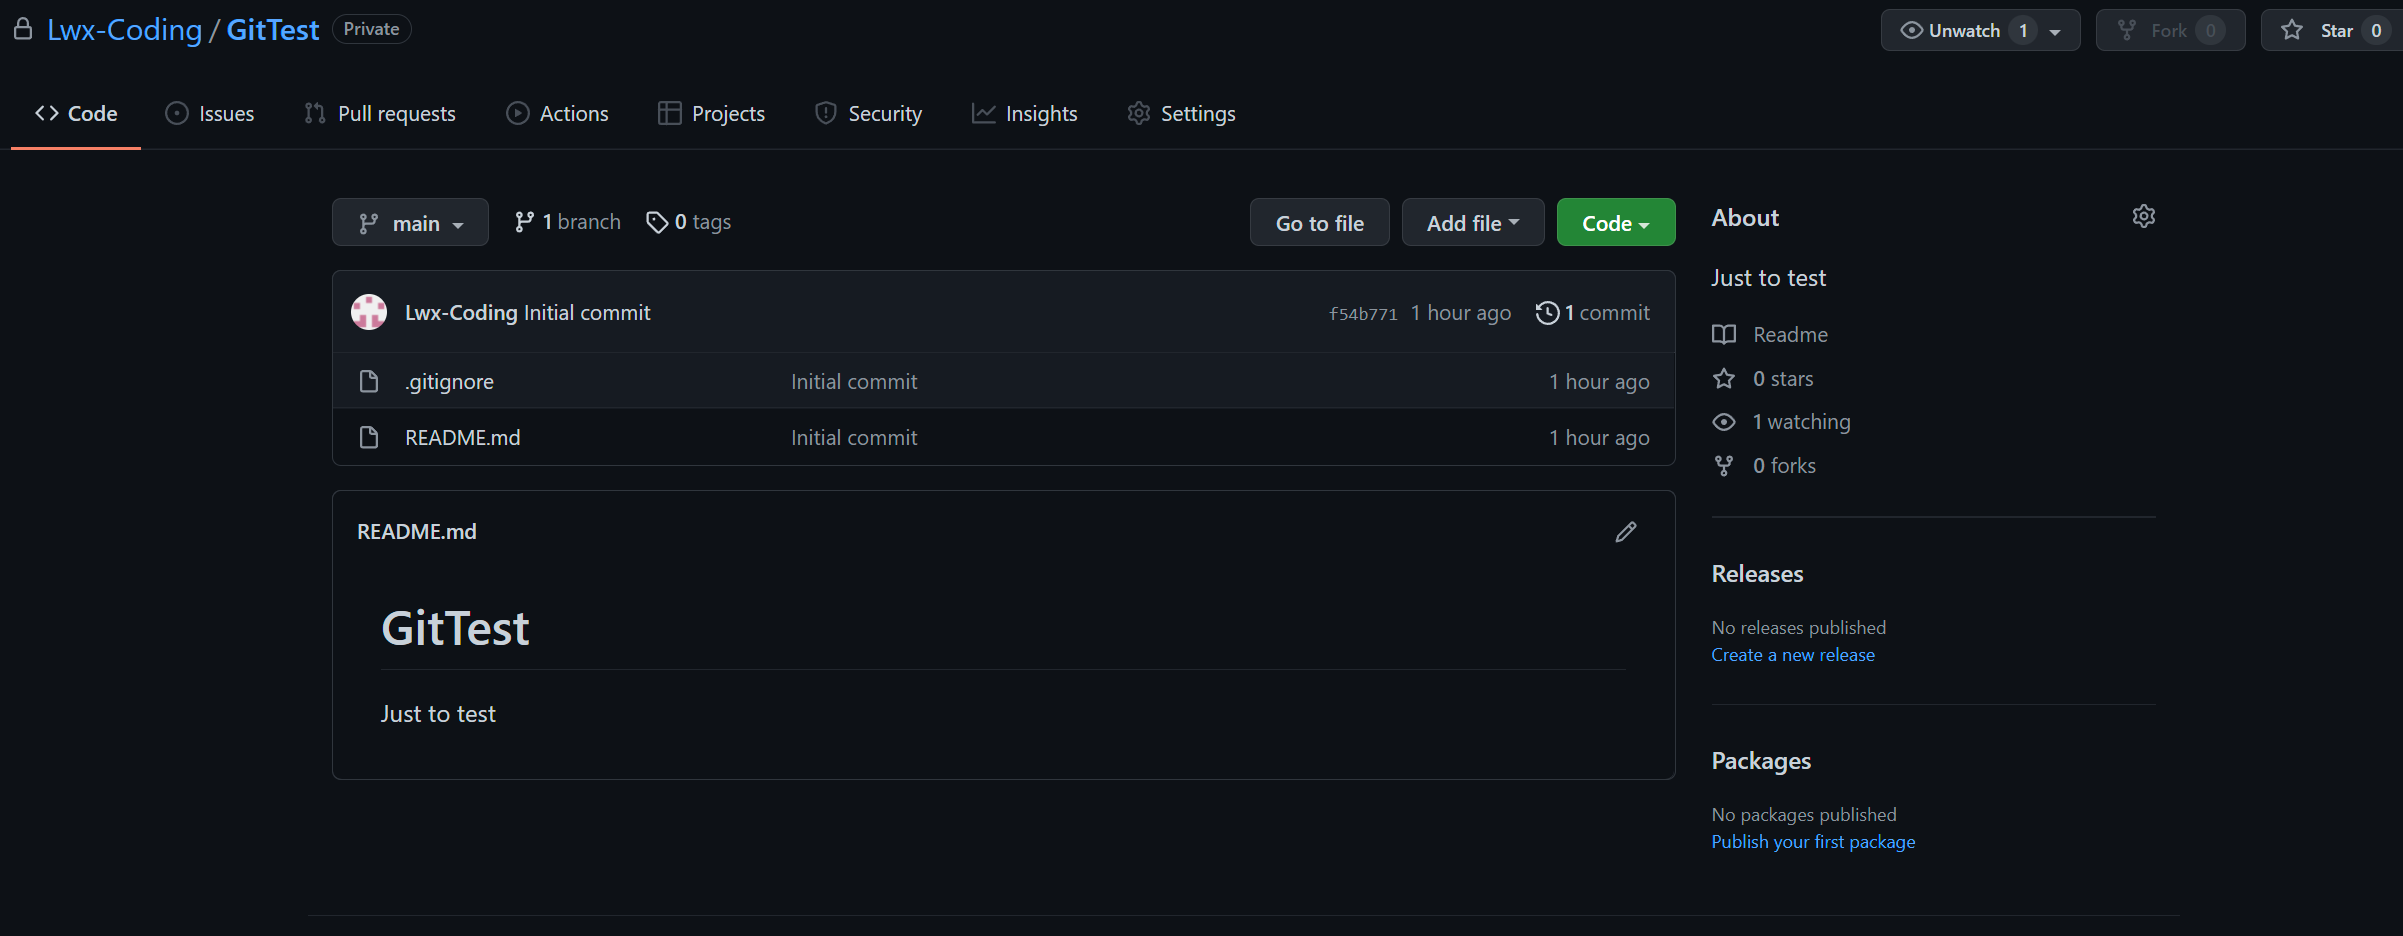Click the Security shield icon
The height and width of the screenshot is (936, 2403).
(x=825, y=113)
